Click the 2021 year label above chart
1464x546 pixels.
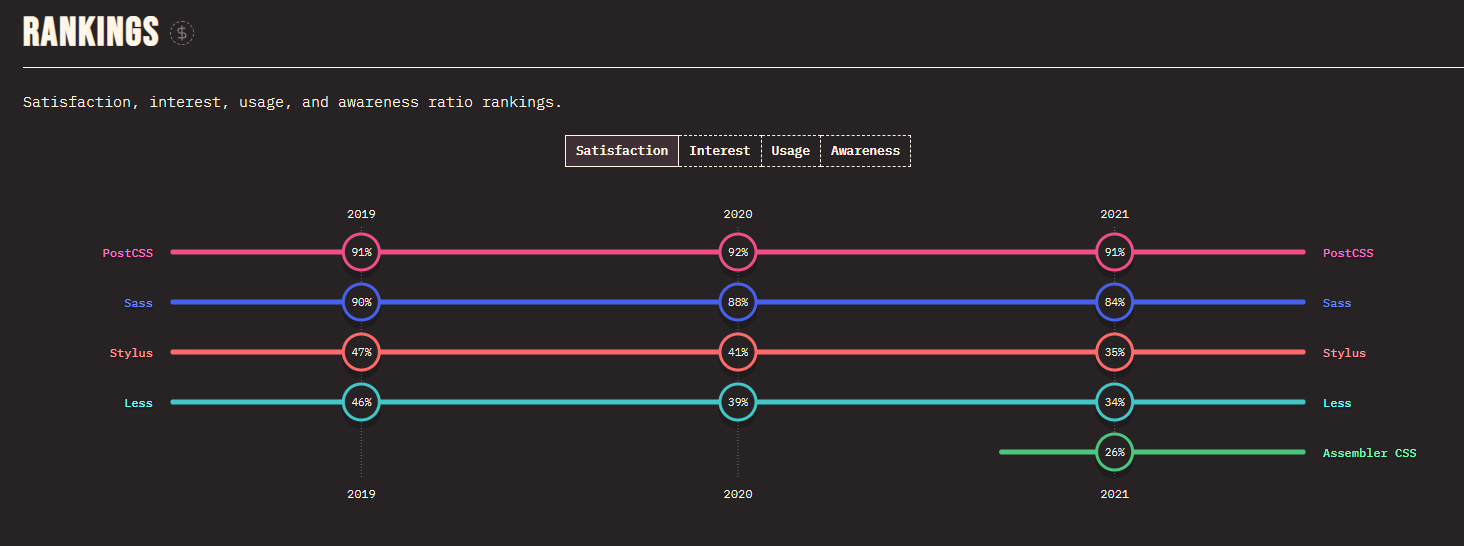tap(1115, 214)
